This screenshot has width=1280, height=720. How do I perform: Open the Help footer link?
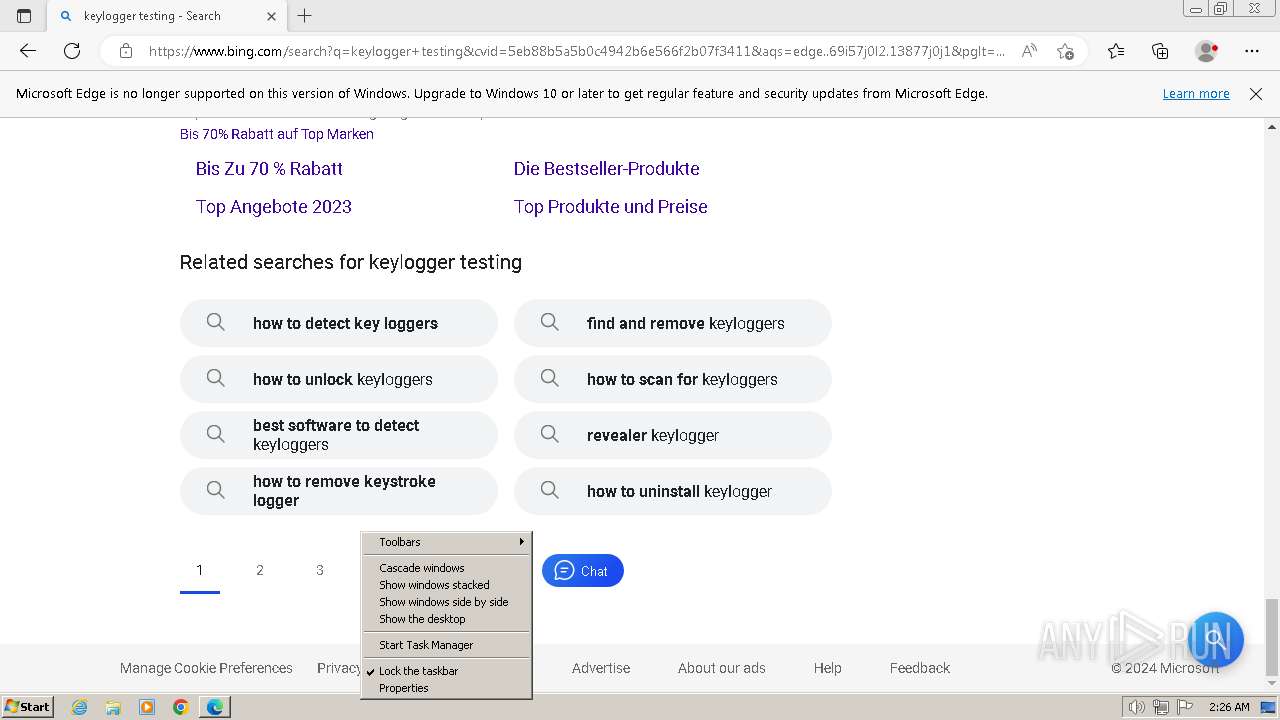tap(827, 668)
